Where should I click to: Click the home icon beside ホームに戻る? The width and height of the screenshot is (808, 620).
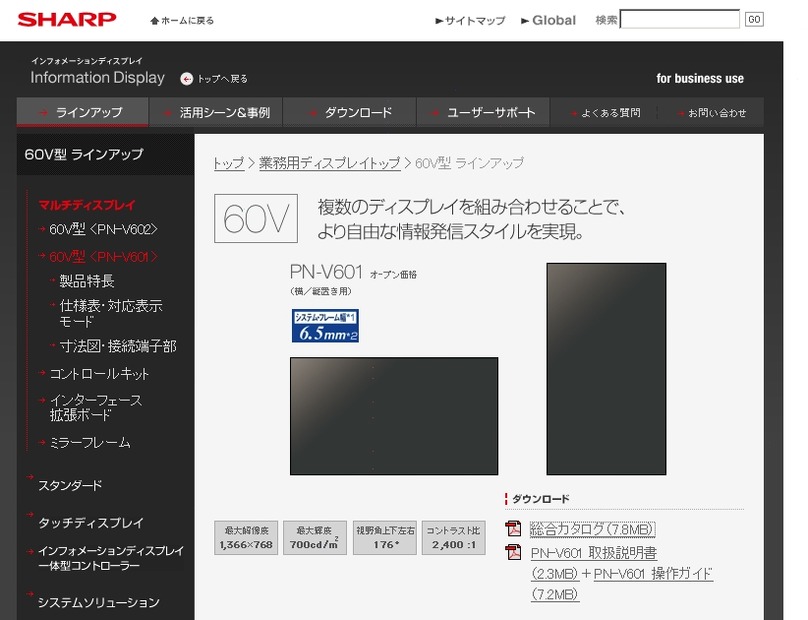coord(154,21)
